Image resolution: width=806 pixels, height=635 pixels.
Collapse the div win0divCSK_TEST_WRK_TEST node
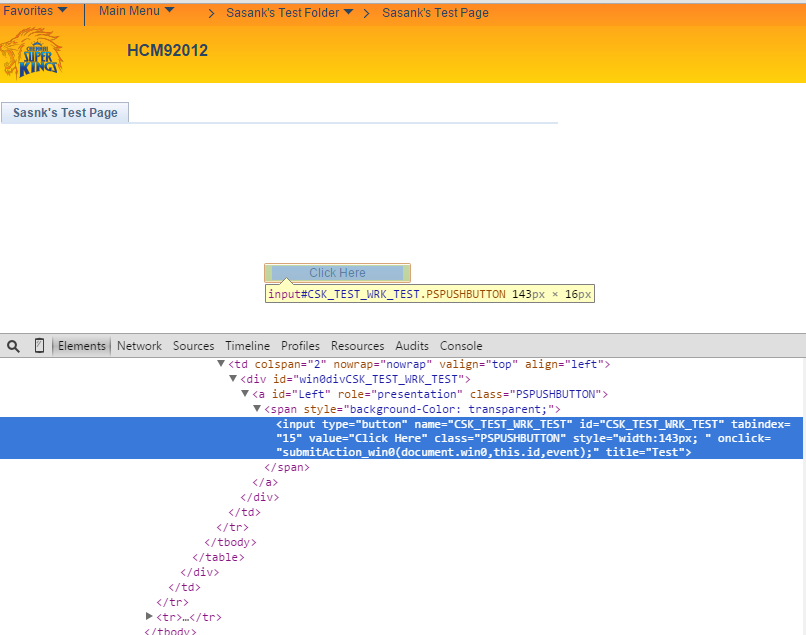(233, 378)
